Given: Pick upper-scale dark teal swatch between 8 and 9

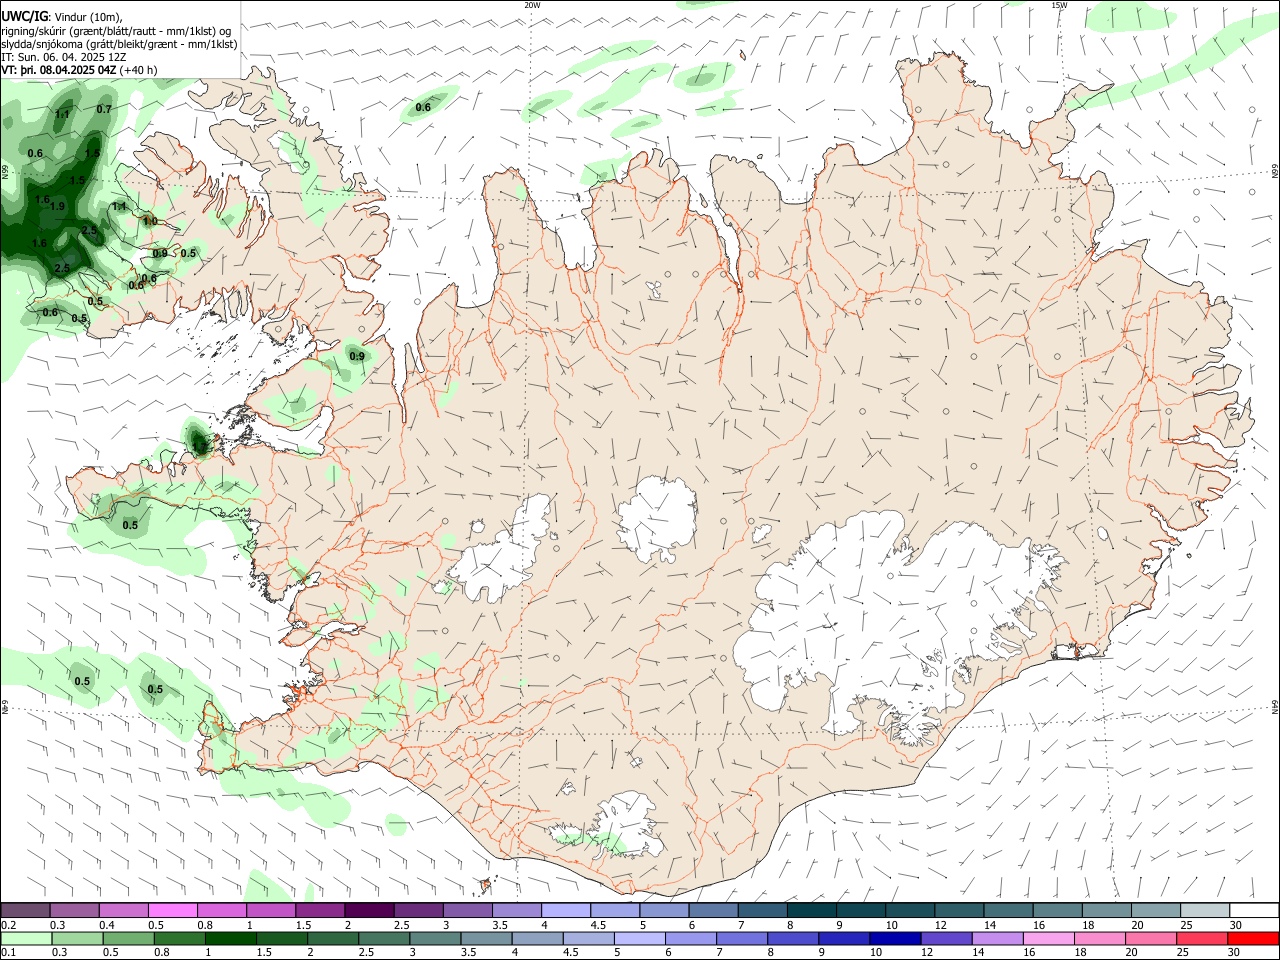Looking at the screenshot, I should [811, 910].
